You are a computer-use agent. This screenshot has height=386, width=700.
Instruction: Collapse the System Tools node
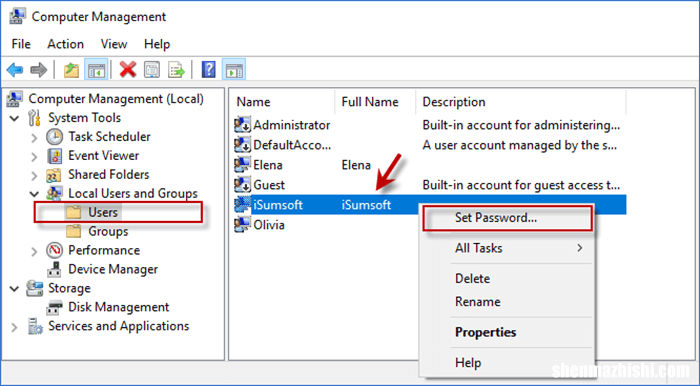[14, 119]
